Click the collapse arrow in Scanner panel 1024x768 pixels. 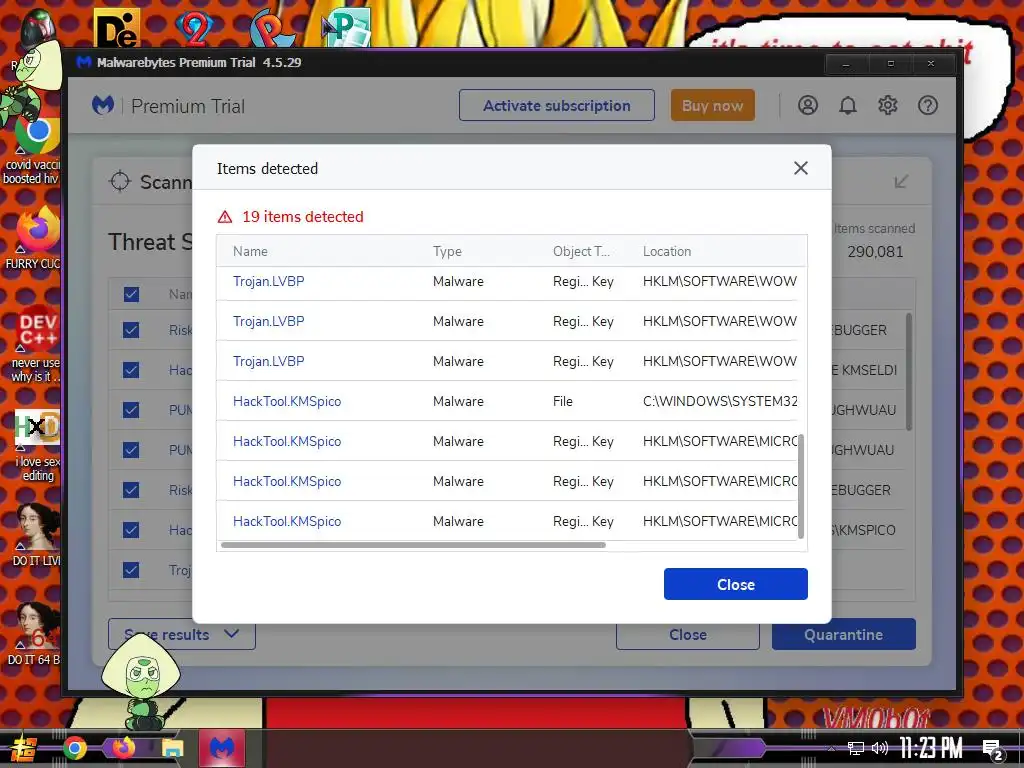click(x=901, y=182)
